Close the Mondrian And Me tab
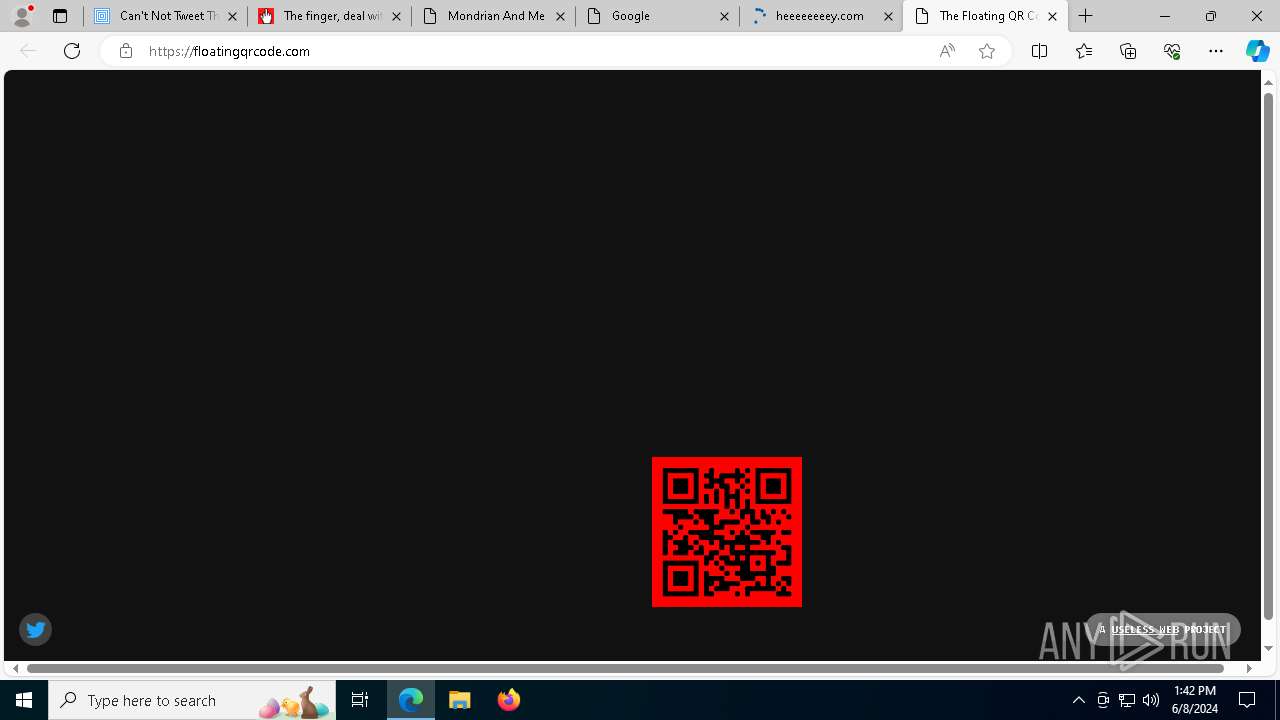The width and height of the screenshot is (1280, 720). (x=560, y=16)
